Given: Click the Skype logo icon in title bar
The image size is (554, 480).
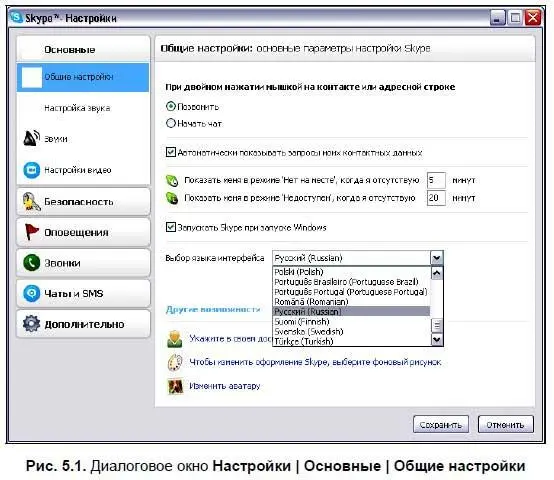Looking at the screenshot, I should 16,17.
